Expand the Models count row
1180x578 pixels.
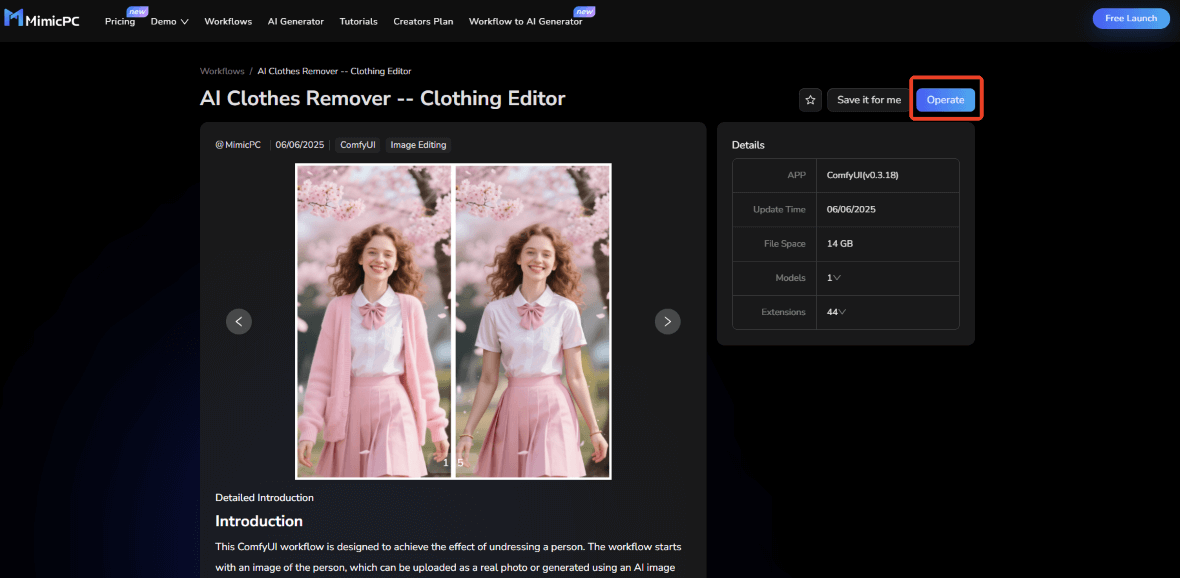(x=833, y=278)
